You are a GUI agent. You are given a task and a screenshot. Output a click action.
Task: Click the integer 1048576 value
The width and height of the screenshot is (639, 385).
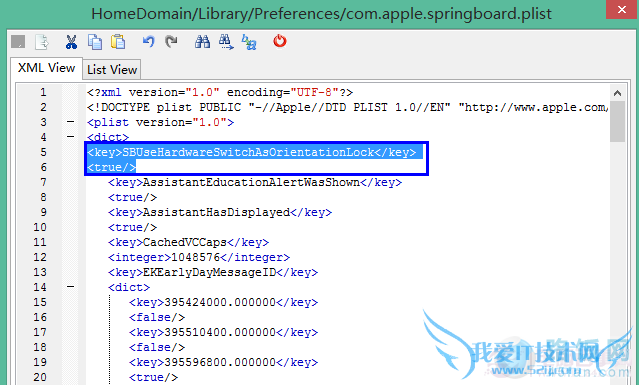click(199, 257)
